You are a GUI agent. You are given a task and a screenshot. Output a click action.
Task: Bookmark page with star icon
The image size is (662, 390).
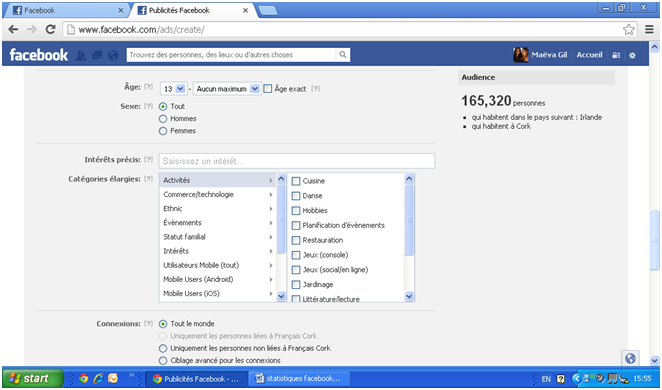coord(629,29)
